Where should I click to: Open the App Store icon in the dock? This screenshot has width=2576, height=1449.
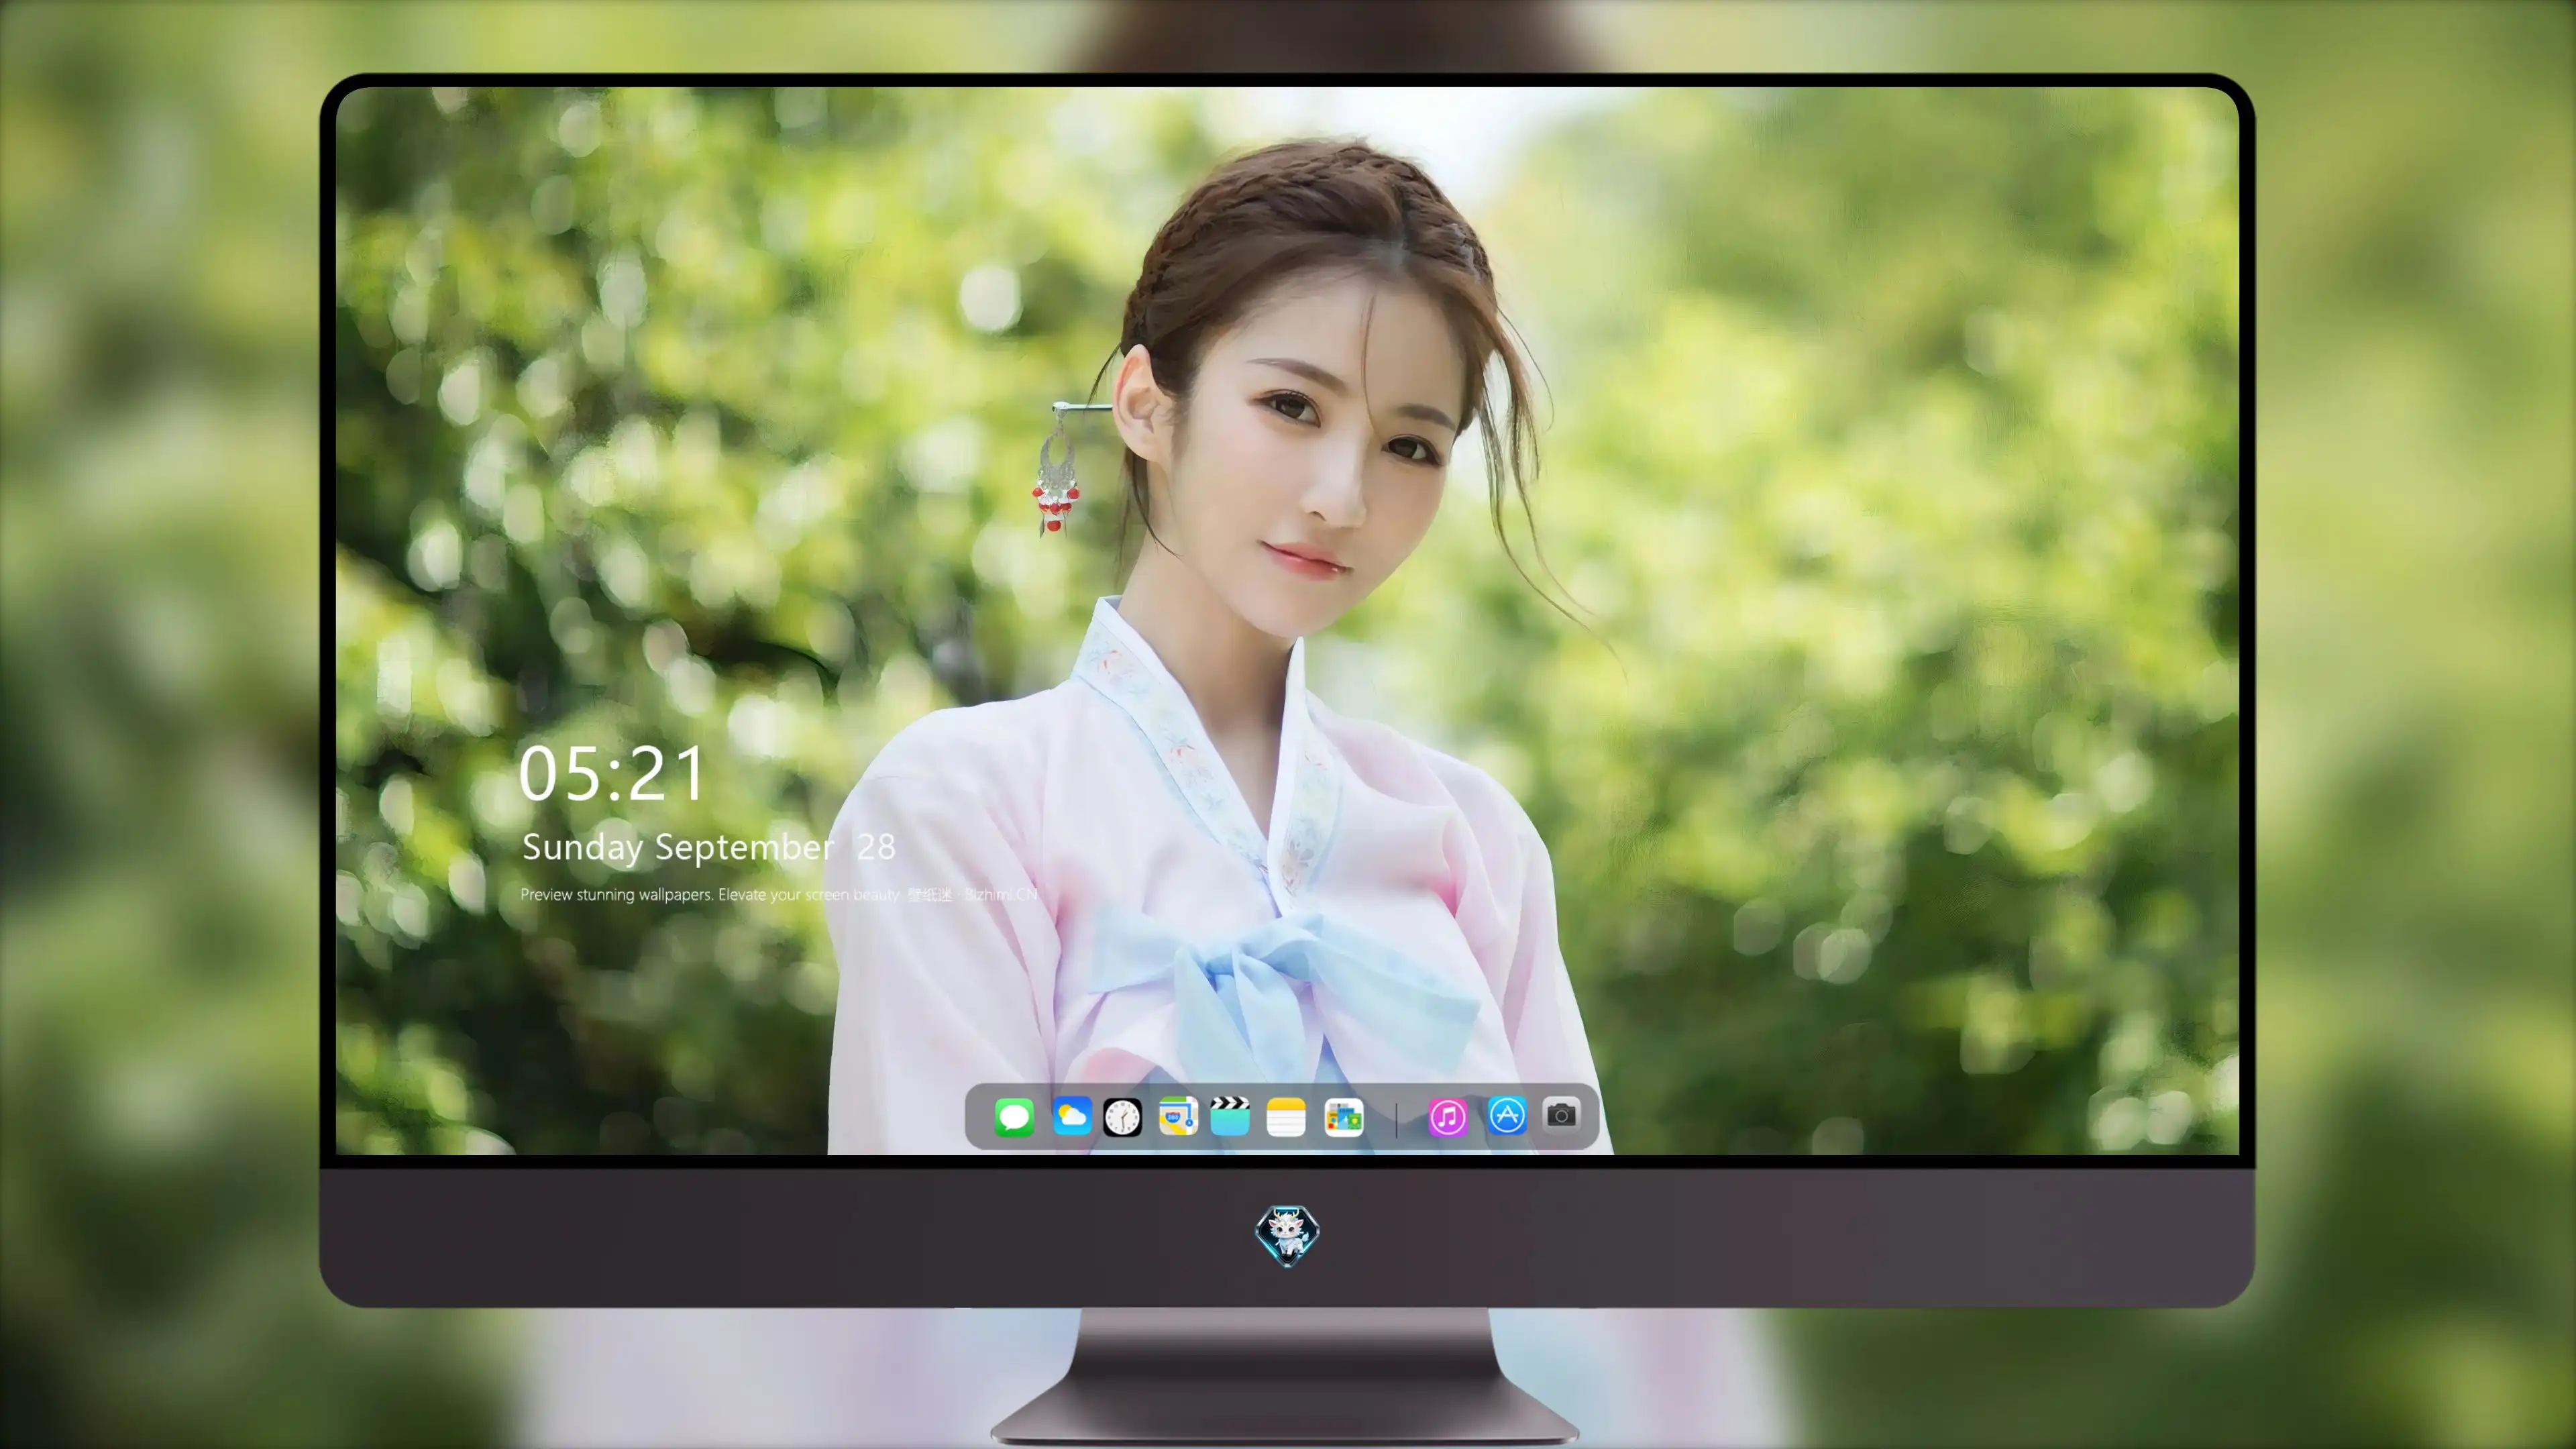(x=1507, y=1115)
